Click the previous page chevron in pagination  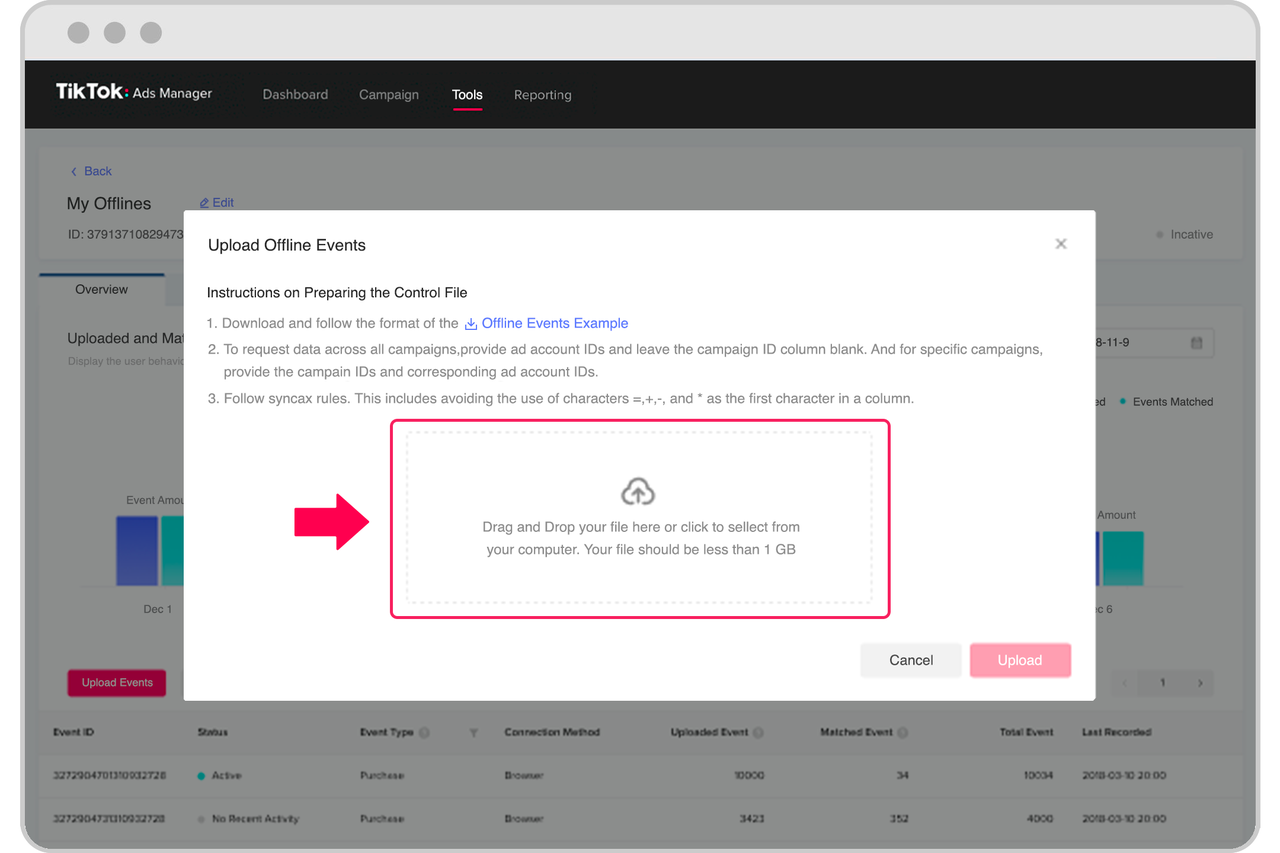coord(1124,682)
